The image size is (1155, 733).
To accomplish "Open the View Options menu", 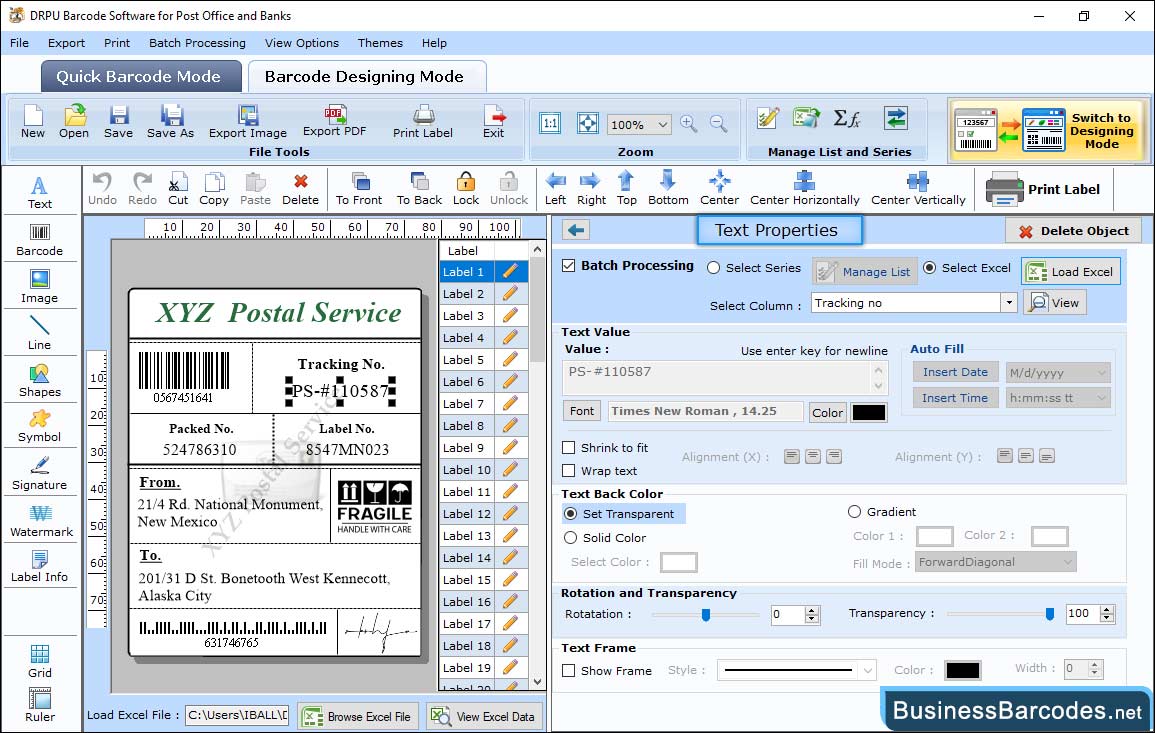I will click(x=302, y=43).
